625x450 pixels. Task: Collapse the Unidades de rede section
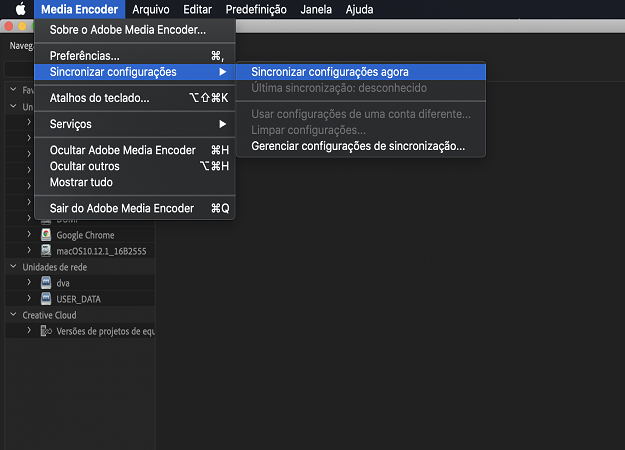point(13,267)
